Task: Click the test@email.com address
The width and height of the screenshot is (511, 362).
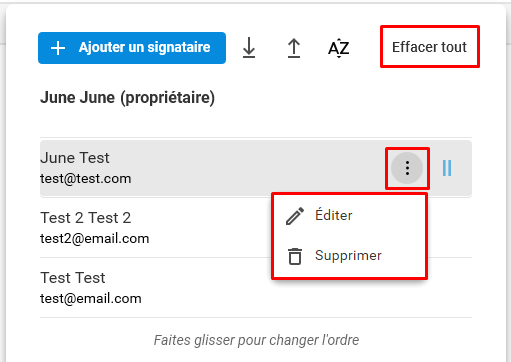Action: pos(91,299)
